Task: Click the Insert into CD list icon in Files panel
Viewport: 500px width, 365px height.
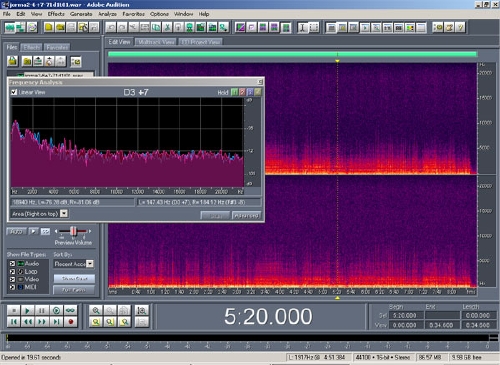Action: pyautogui.click(x=49, y=61)
